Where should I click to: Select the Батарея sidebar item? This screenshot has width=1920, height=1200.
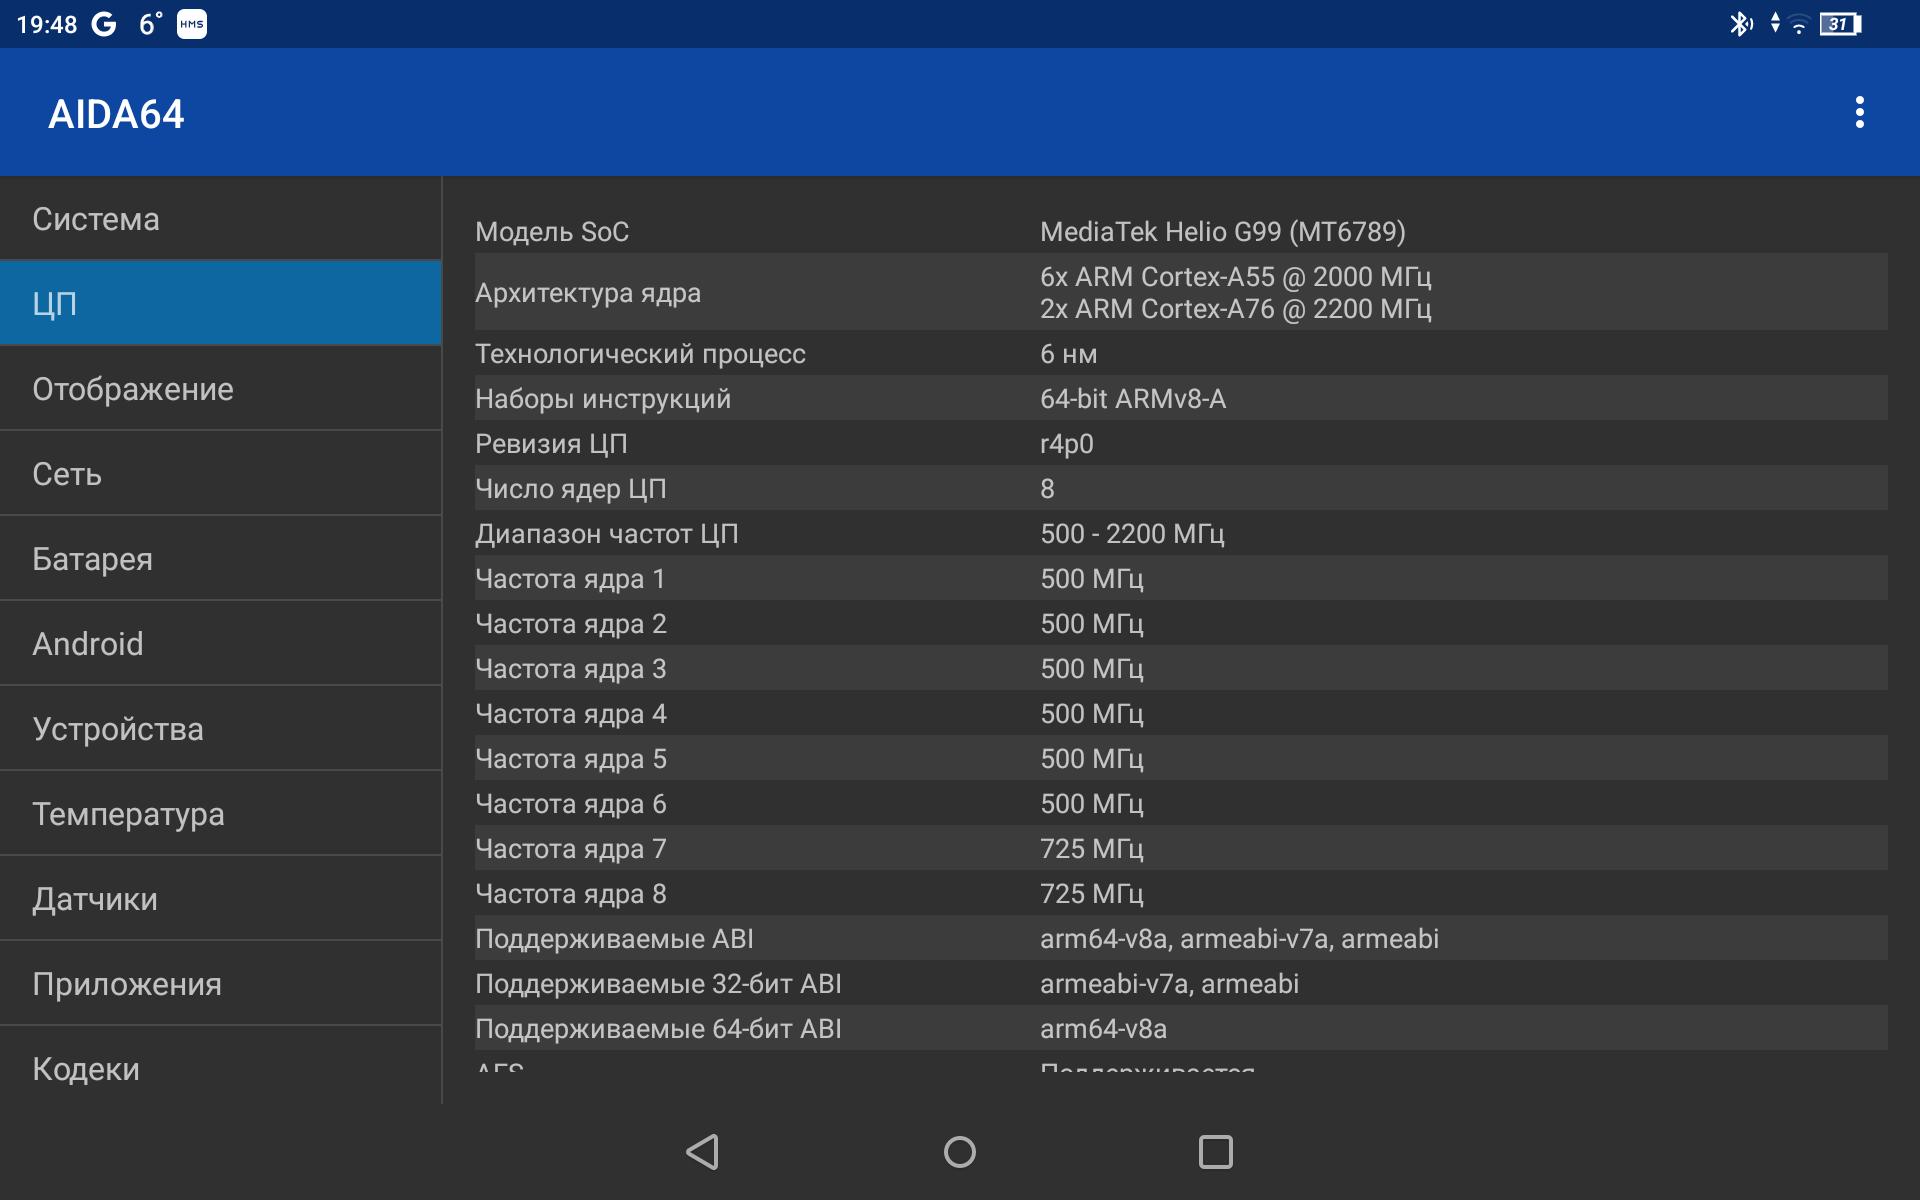coord(220,559)
